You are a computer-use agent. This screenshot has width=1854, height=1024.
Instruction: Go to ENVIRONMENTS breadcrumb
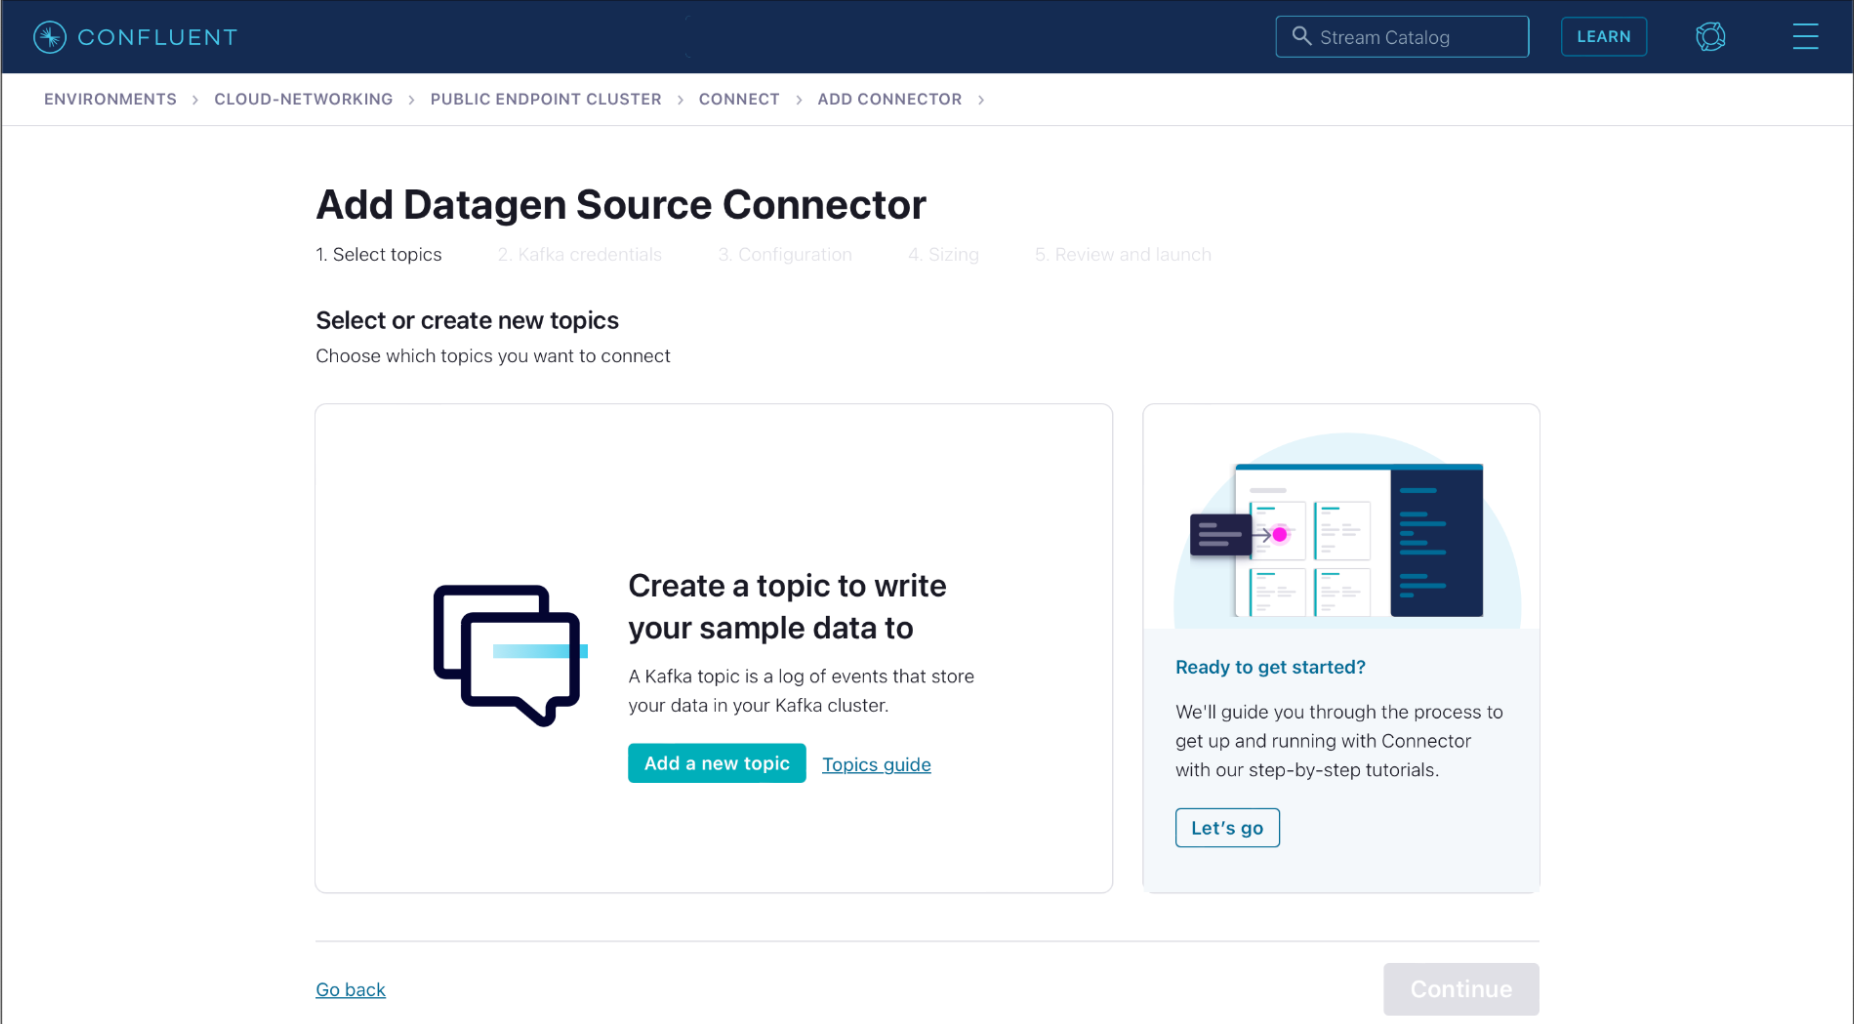pyautogui.click(x=110, y=99)
